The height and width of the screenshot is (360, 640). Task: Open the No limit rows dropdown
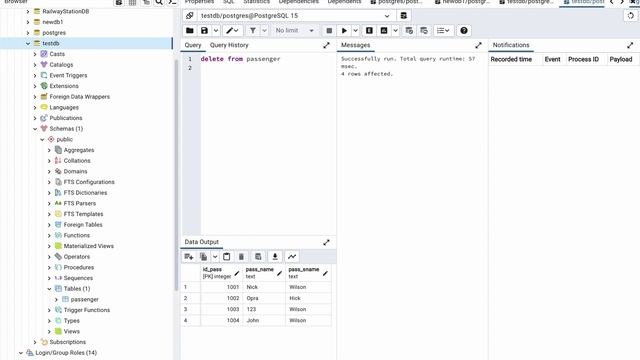pyautogui.click(x=294, y=31)
